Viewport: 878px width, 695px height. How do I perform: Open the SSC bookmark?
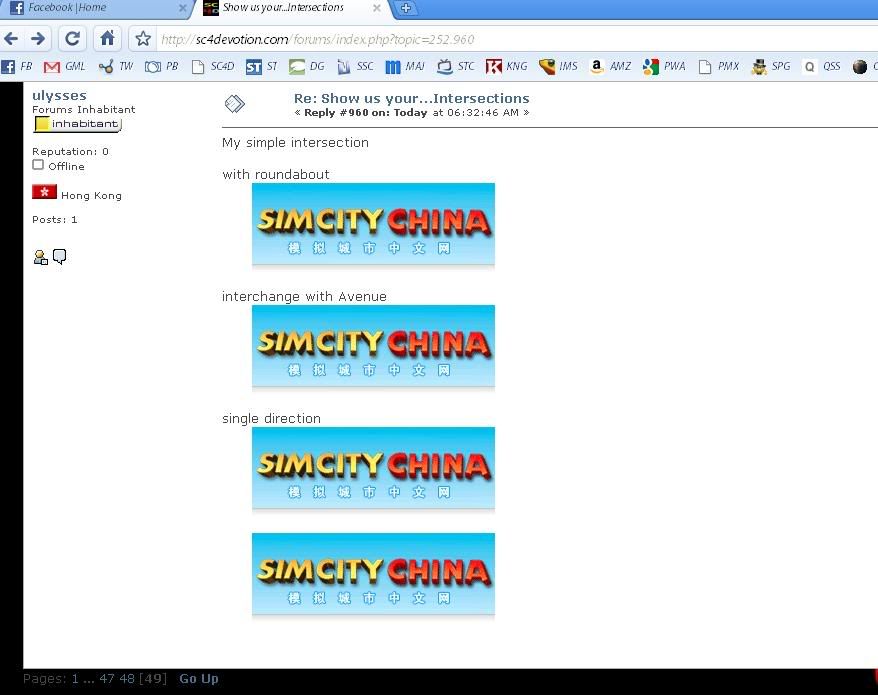355,67
